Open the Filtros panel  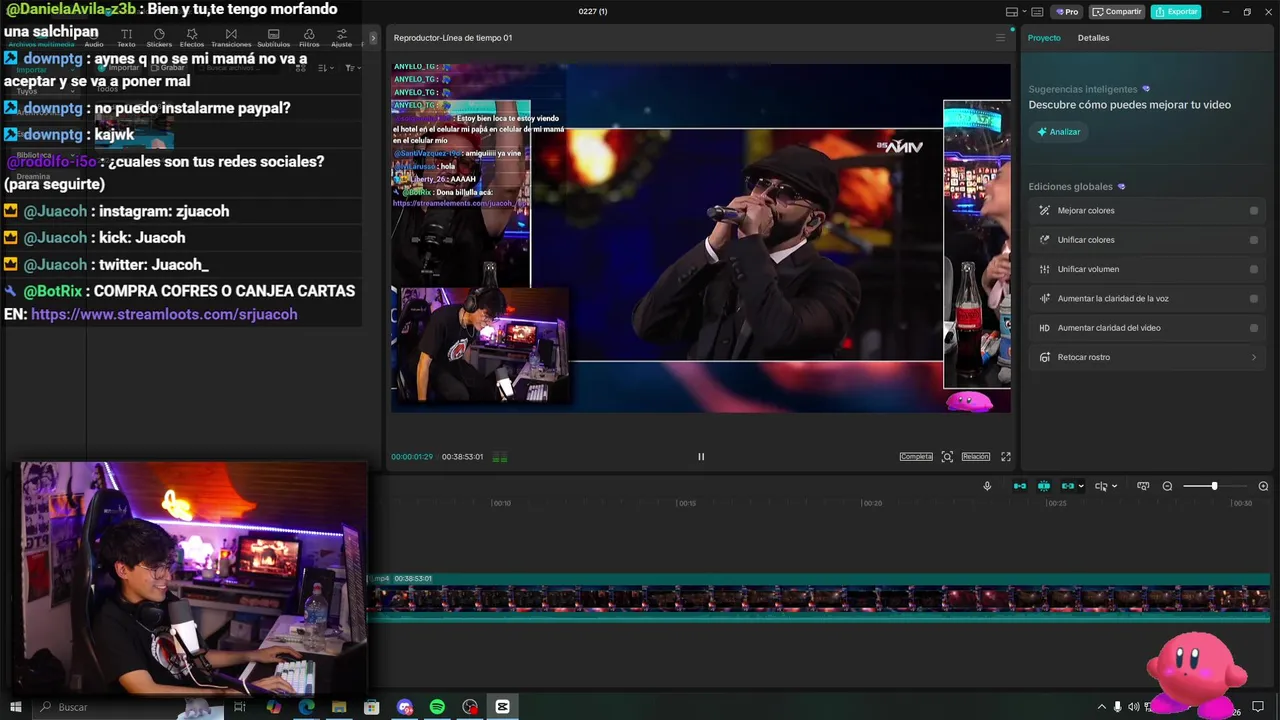pyautogui.click(x=309, y=38)
